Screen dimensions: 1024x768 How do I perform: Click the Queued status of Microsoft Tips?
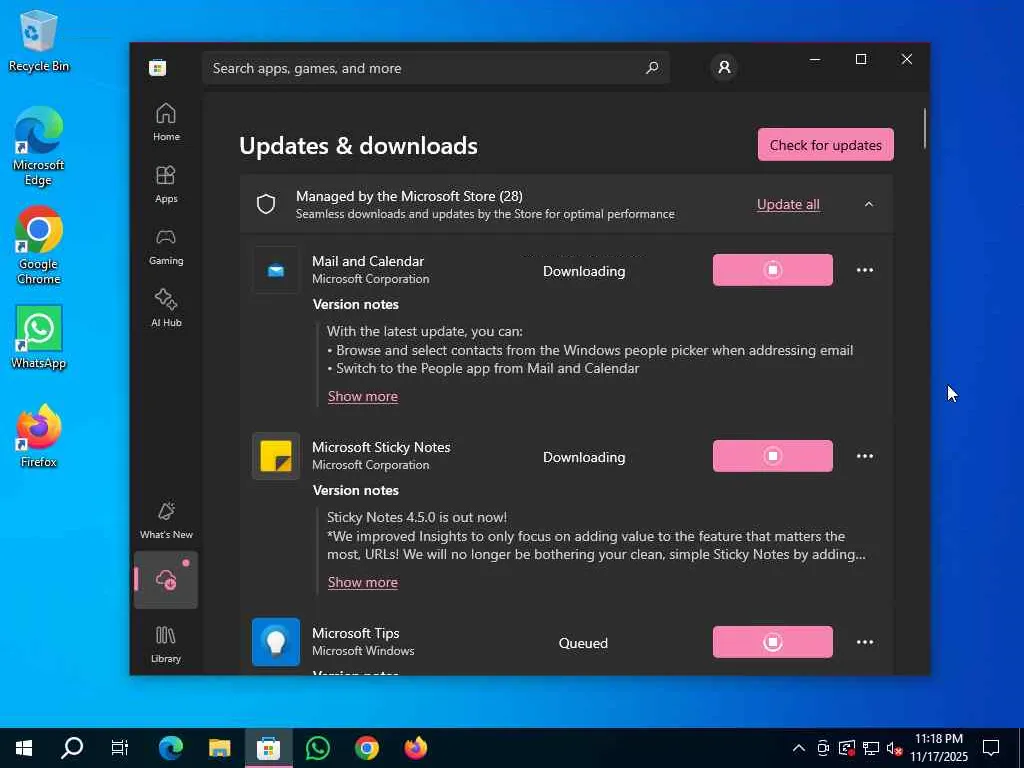583,643
